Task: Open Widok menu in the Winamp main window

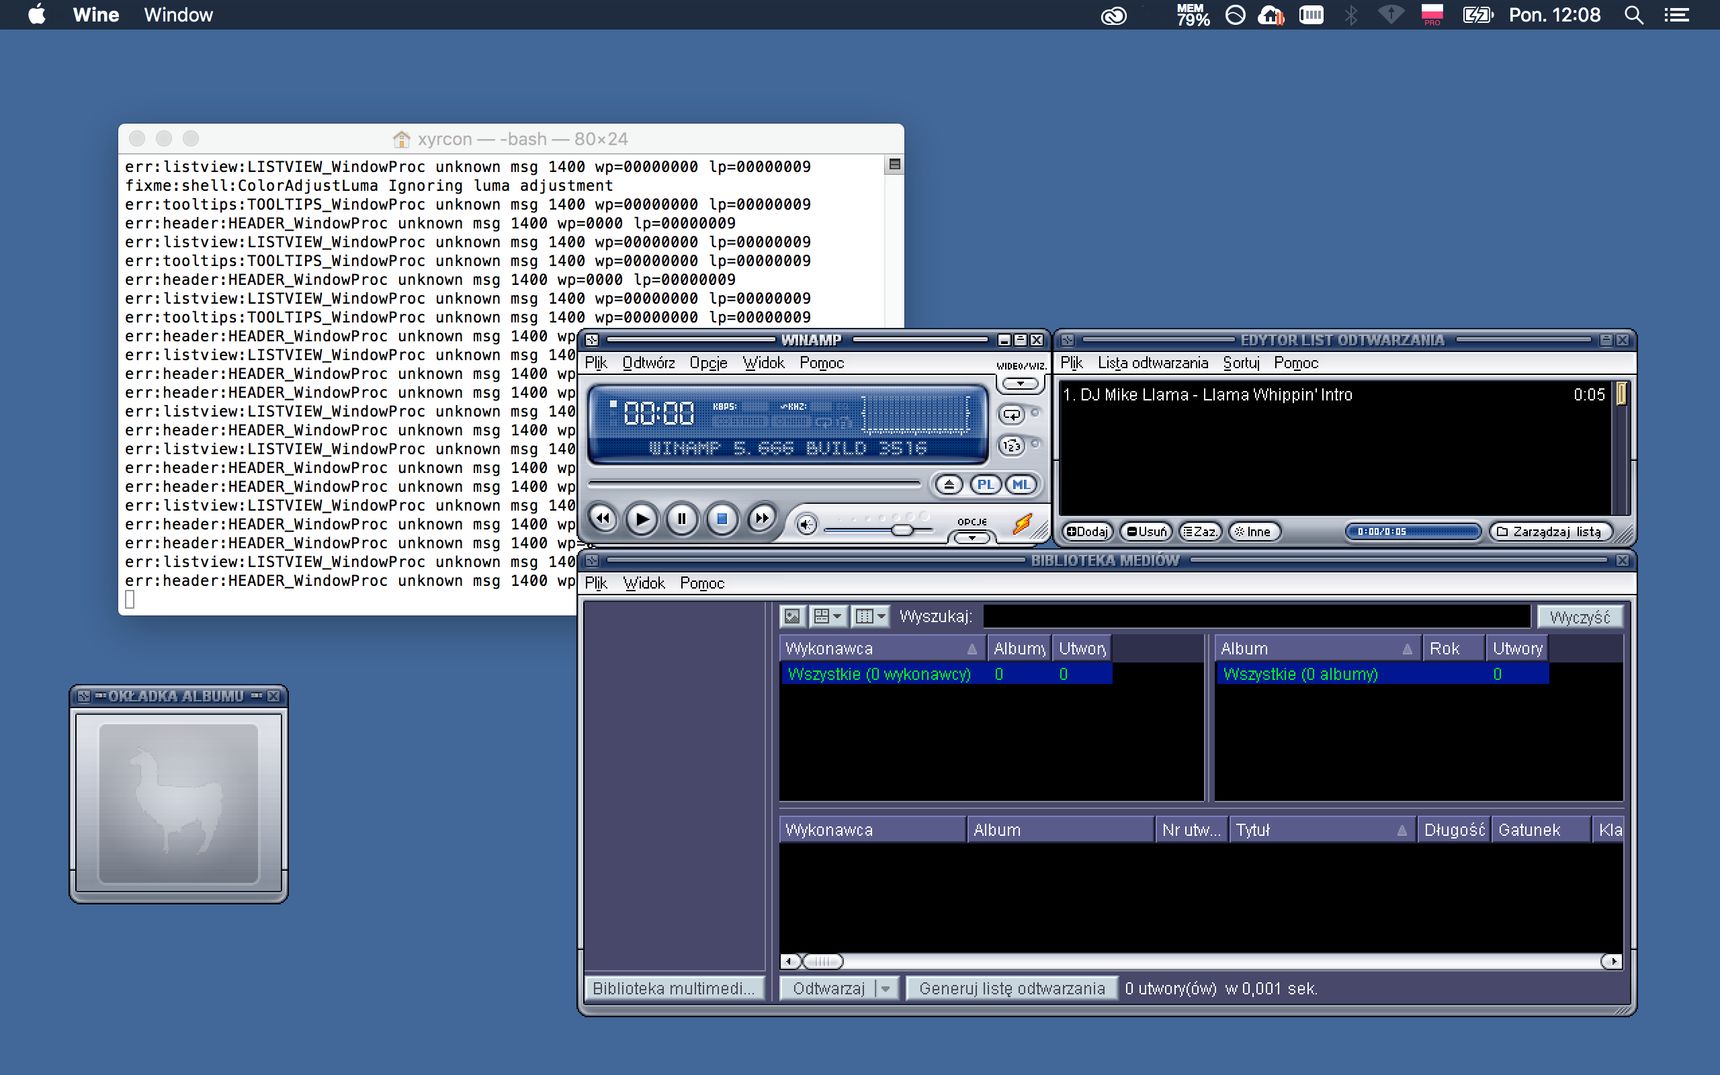Action: click(763, 363)
